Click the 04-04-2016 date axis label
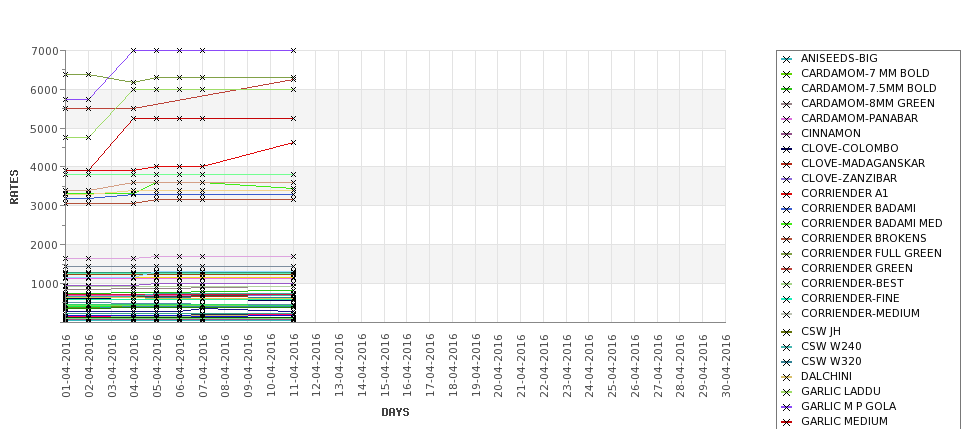This screenshot has width=975, height=429. tap(134, 365)
